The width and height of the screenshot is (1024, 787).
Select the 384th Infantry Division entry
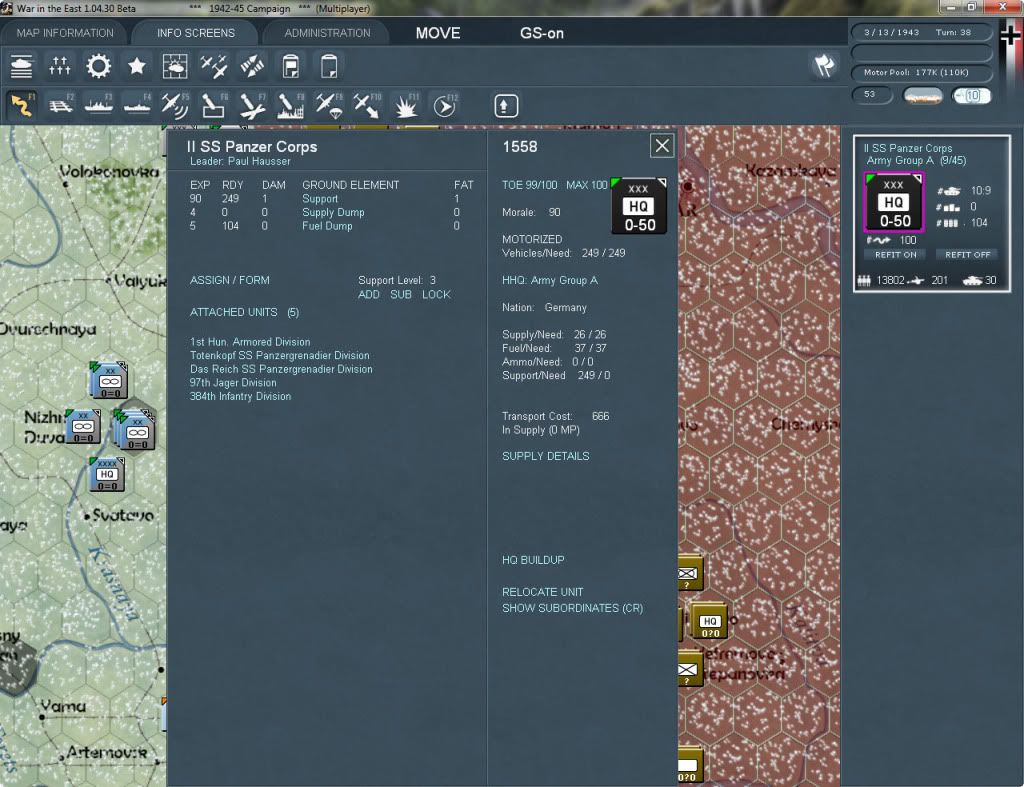[240, 396]
